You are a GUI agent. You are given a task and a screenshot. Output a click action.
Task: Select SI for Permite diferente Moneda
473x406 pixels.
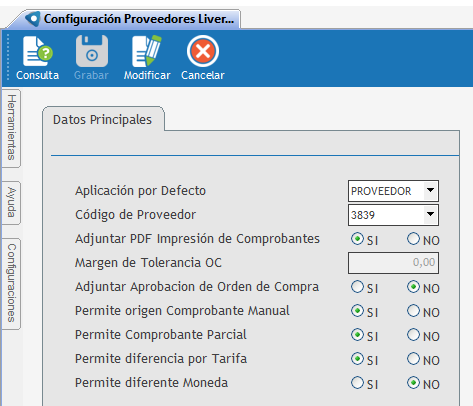pos(357,383)
